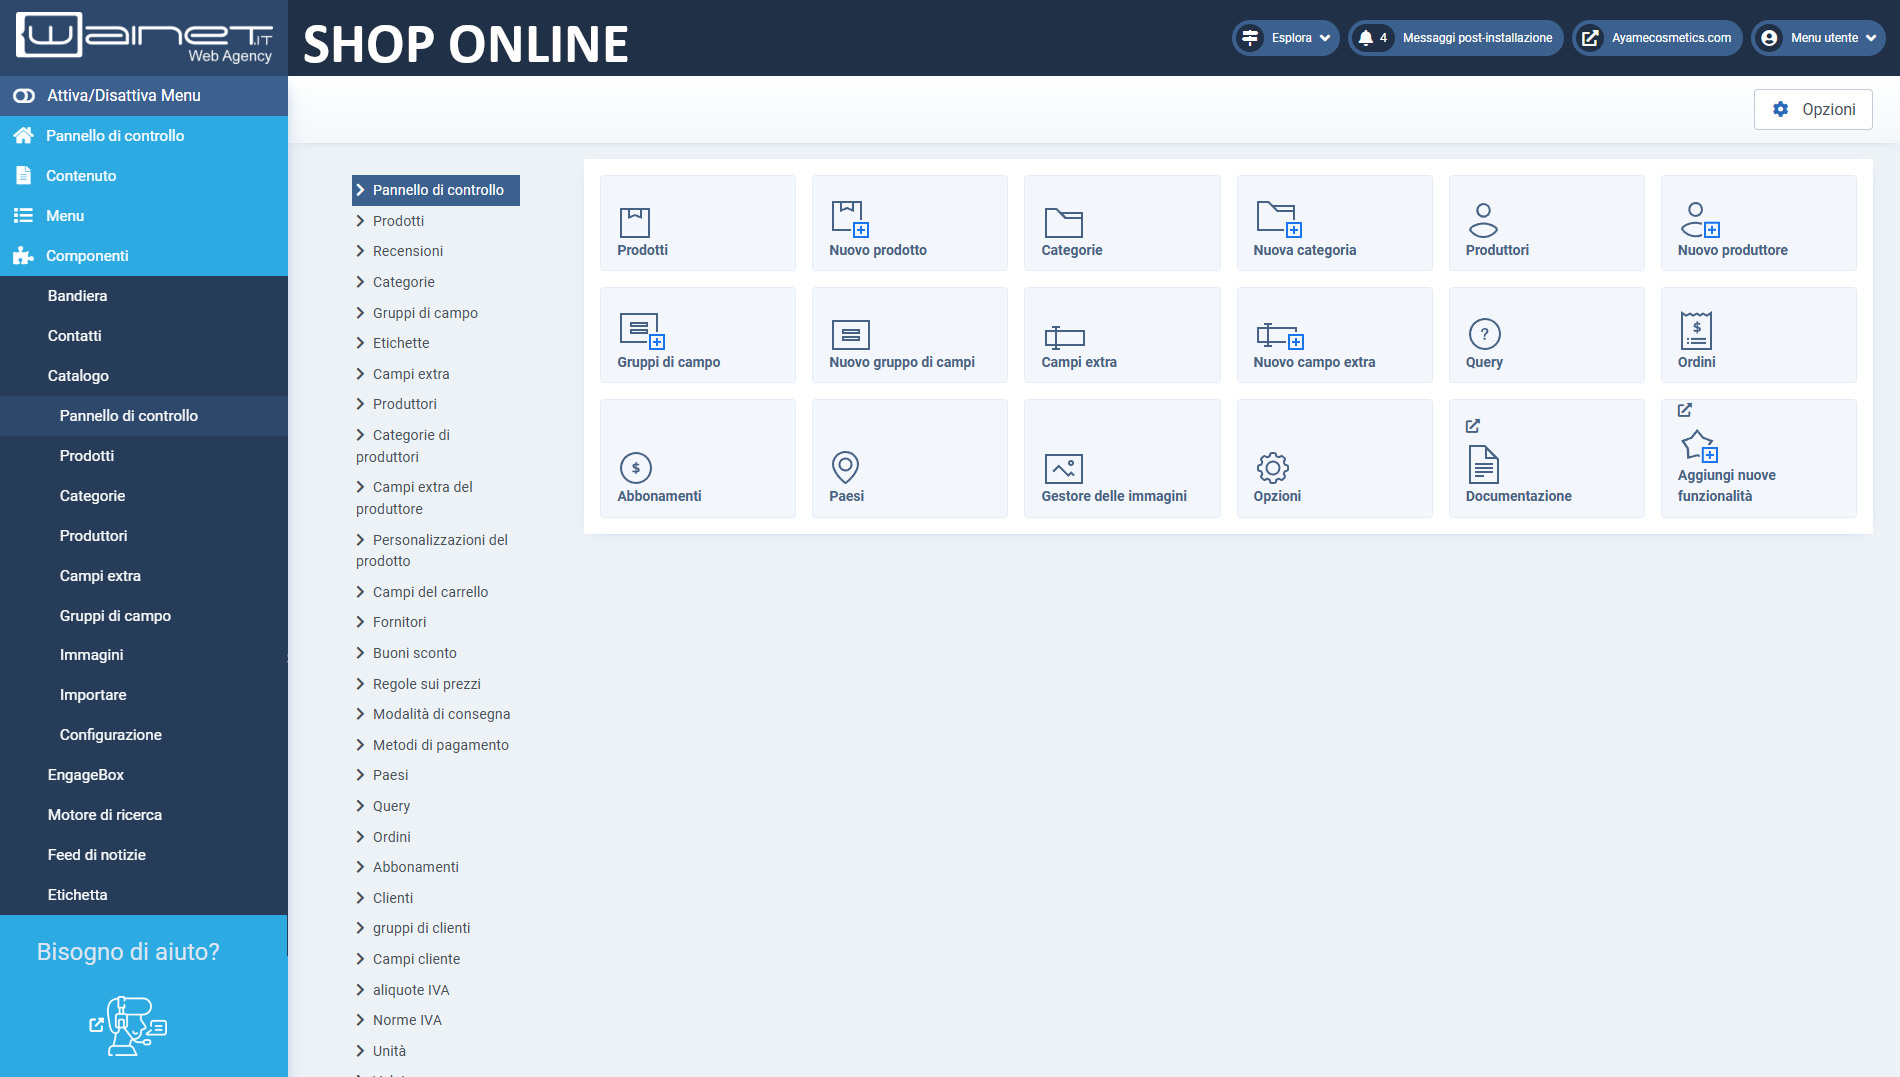Select Immagini under Catalogo sidebar
1900x1077 pixels.
(x=91, y=655)
